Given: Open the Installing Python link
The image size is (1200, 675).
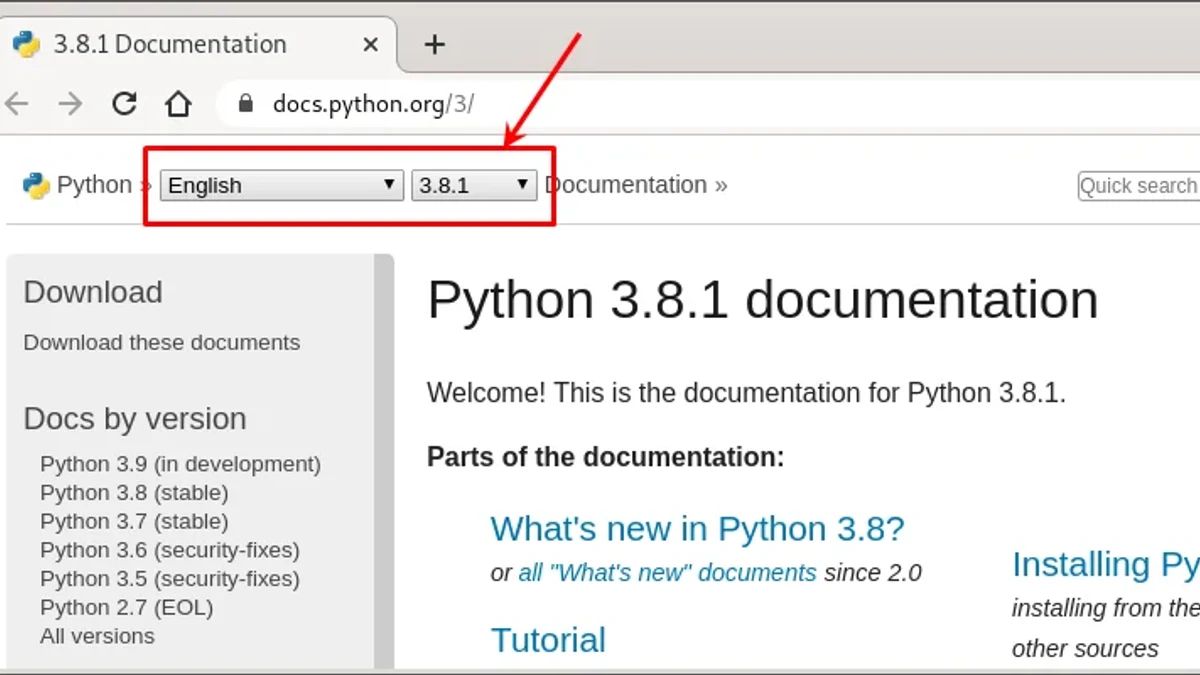Looking at the screenshot, I should click(1106, 565).
